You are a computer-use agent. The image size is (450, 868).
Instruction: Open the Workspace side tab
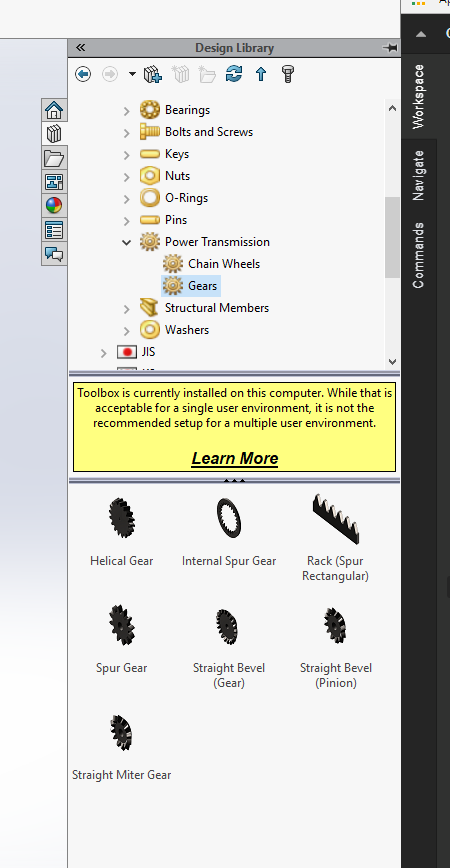(419, 96)
